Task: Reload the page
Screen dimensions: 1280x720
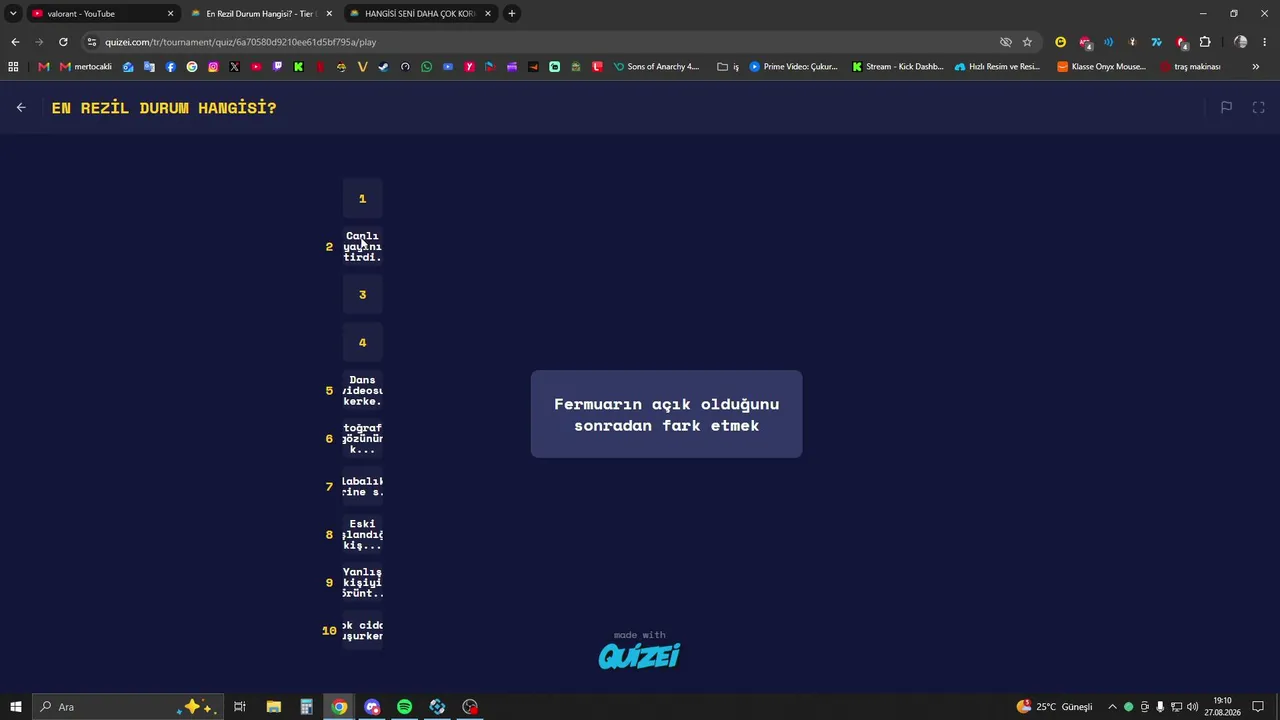Action: coord(63,42)
